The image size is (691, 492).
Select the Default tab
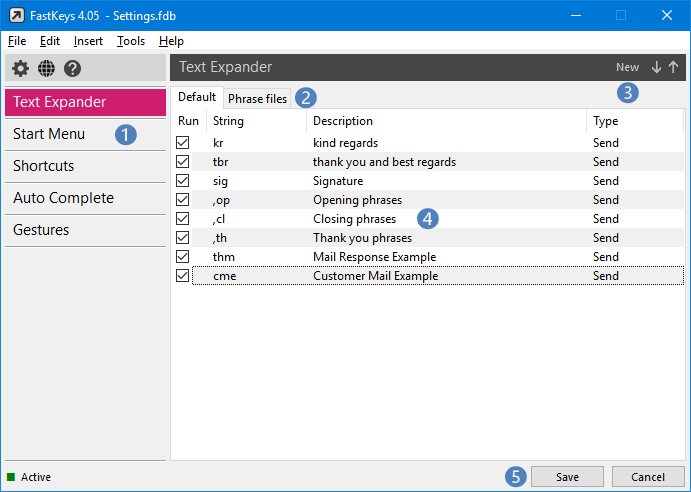197,97
